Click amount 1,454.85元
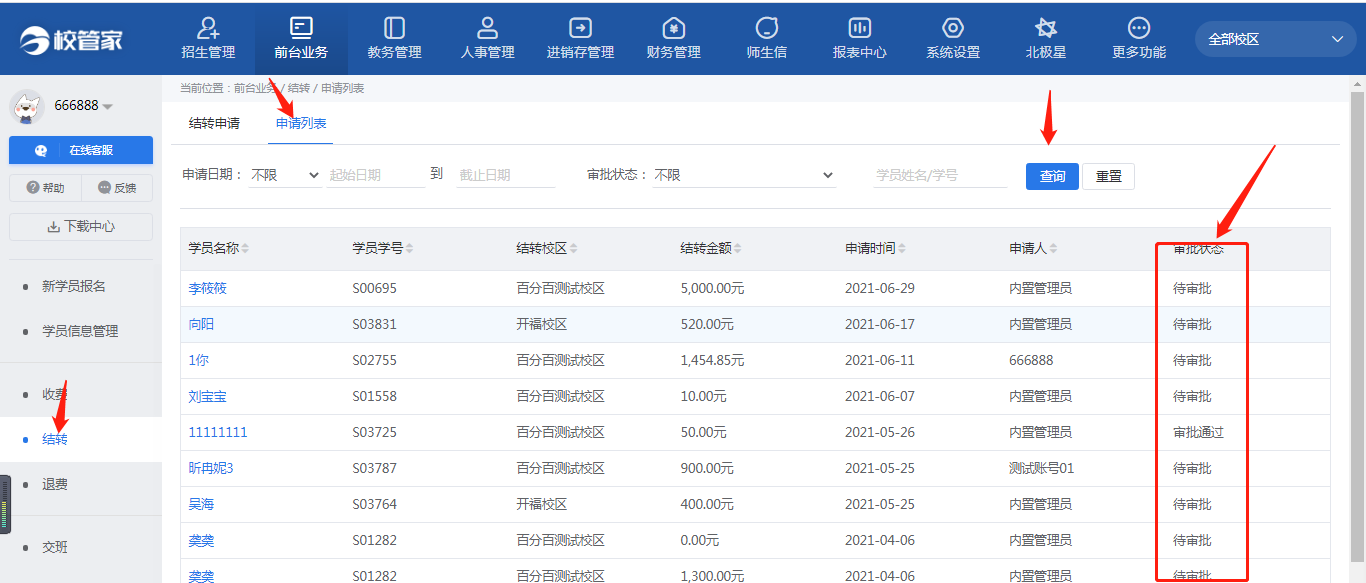 tap(712, 360)
